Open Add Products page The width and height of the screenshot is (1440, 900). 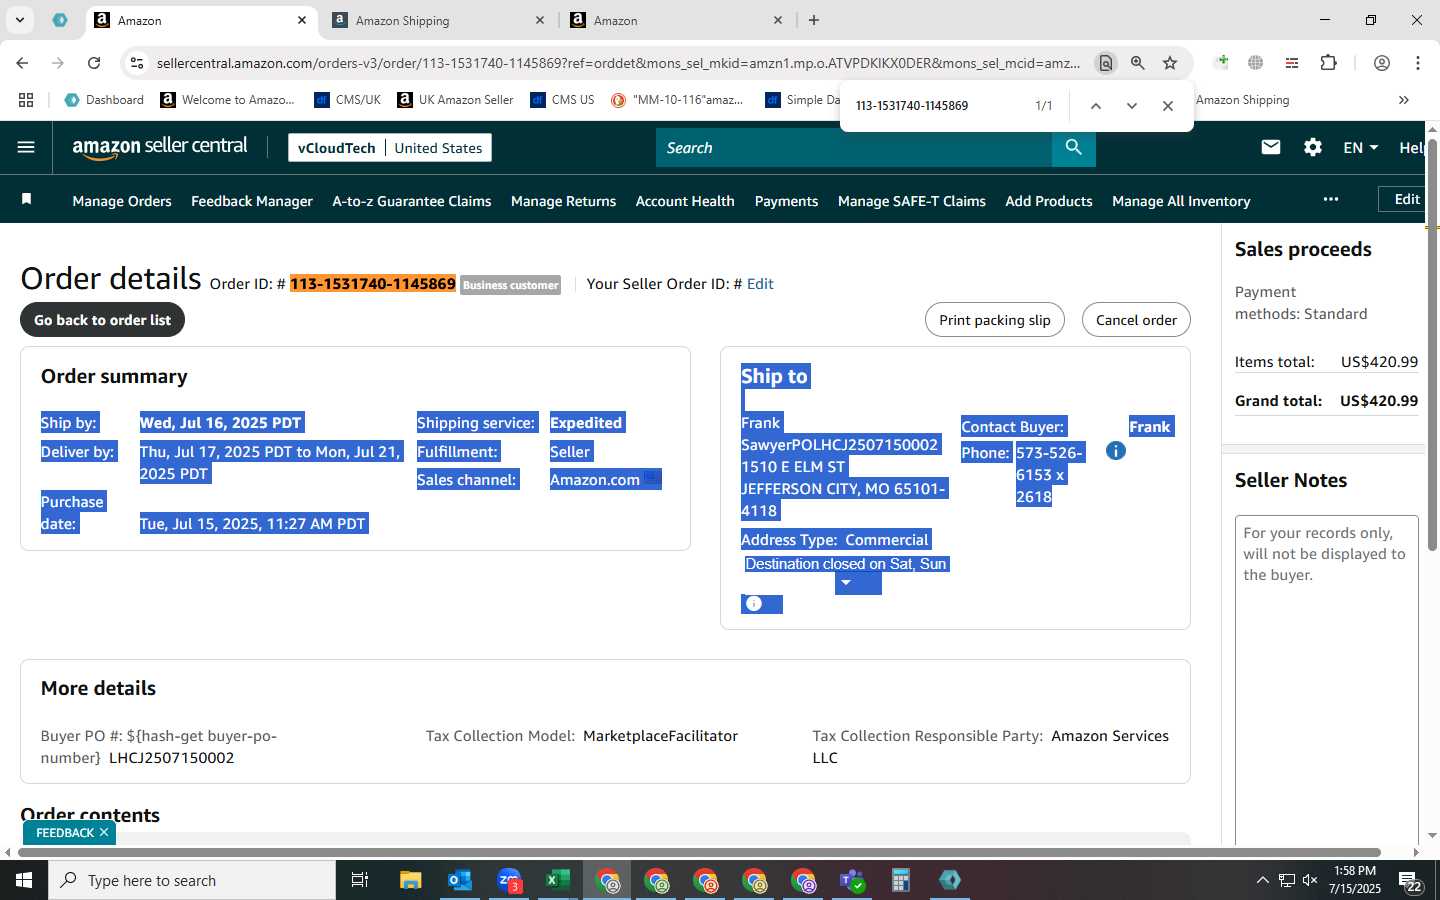click(1049, 201)
